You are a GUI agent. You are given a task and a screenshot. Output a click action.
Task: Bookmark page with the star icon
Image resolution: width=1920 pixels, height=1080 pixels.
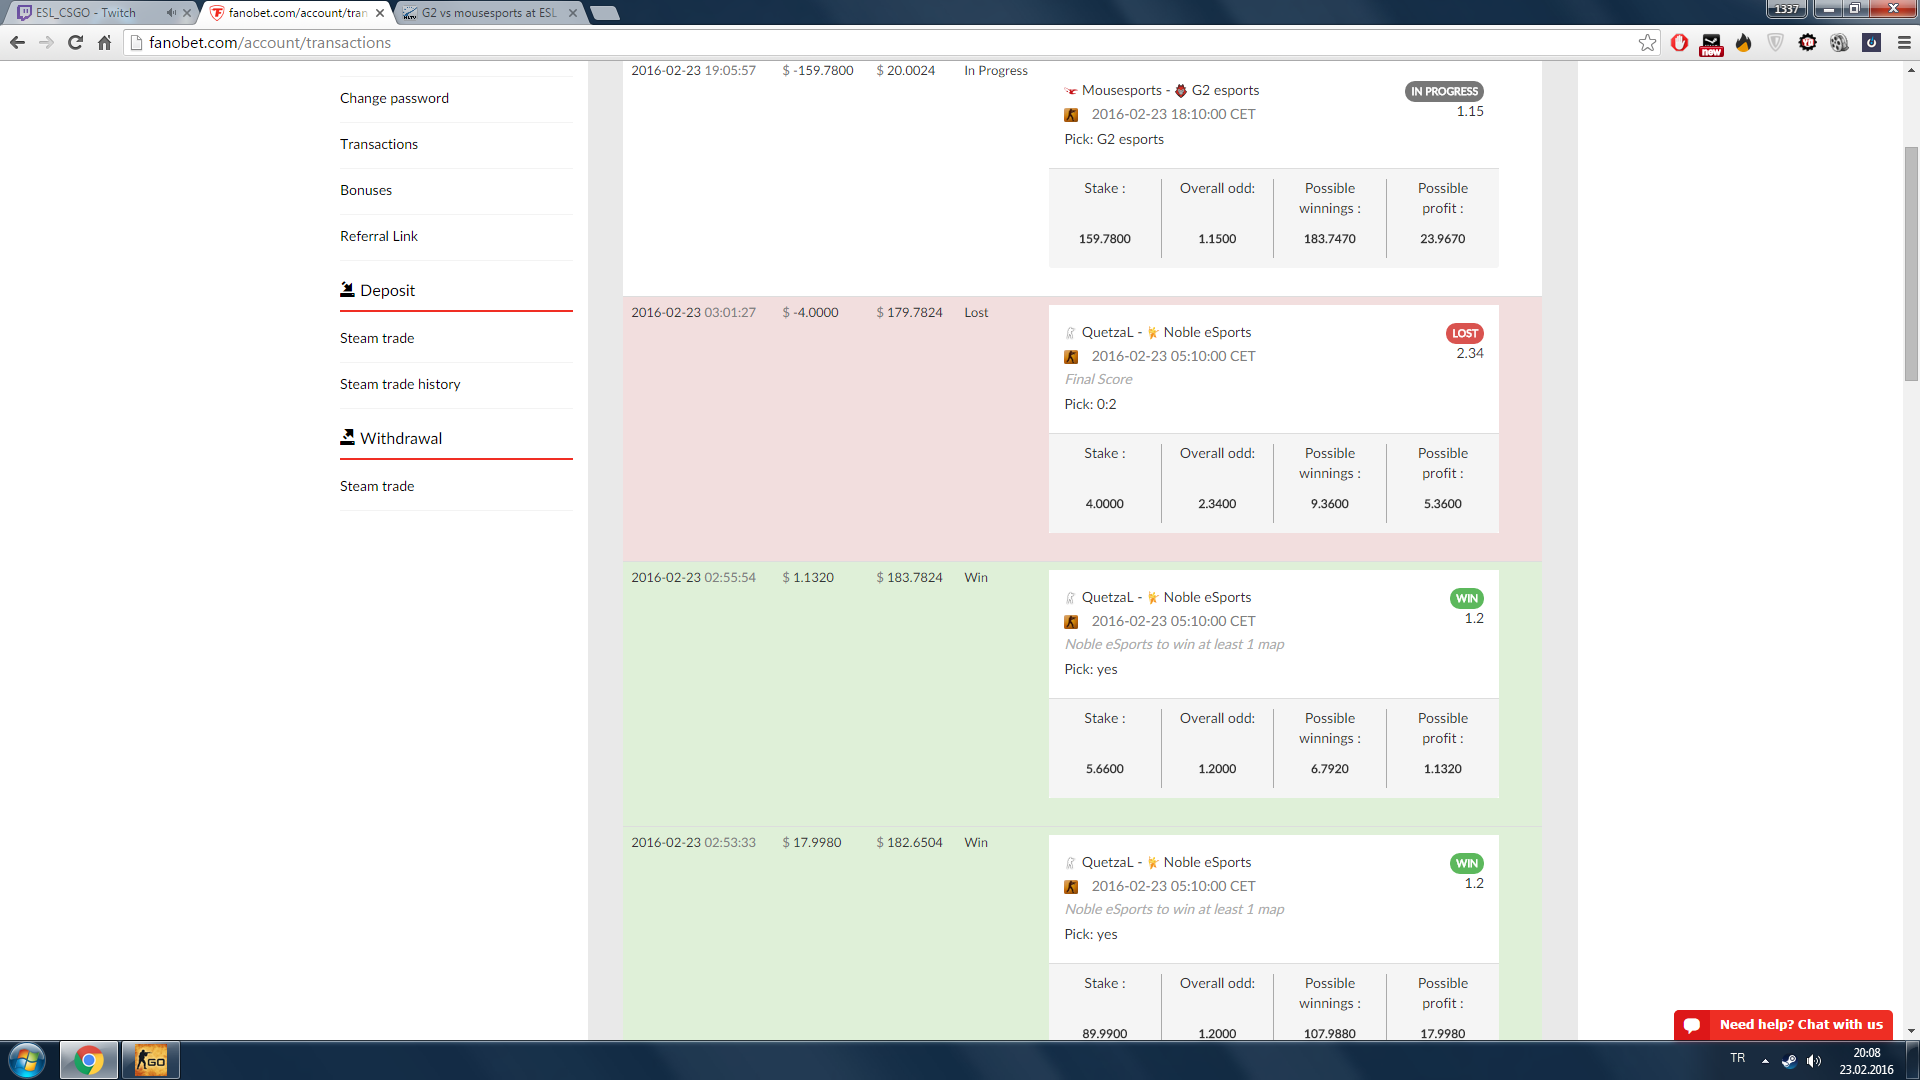pyautogui.click(x=1647, y=42)
